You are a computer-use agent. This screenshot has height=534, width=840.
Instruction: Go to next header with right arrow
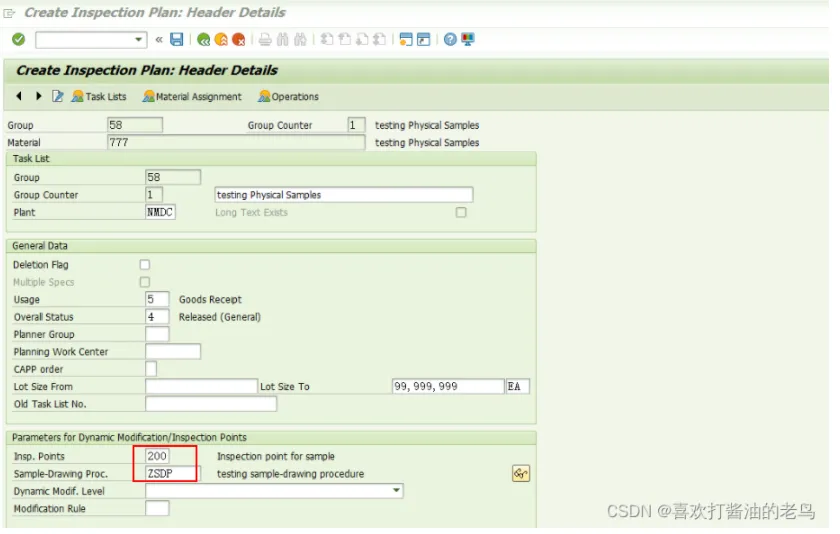39,96
